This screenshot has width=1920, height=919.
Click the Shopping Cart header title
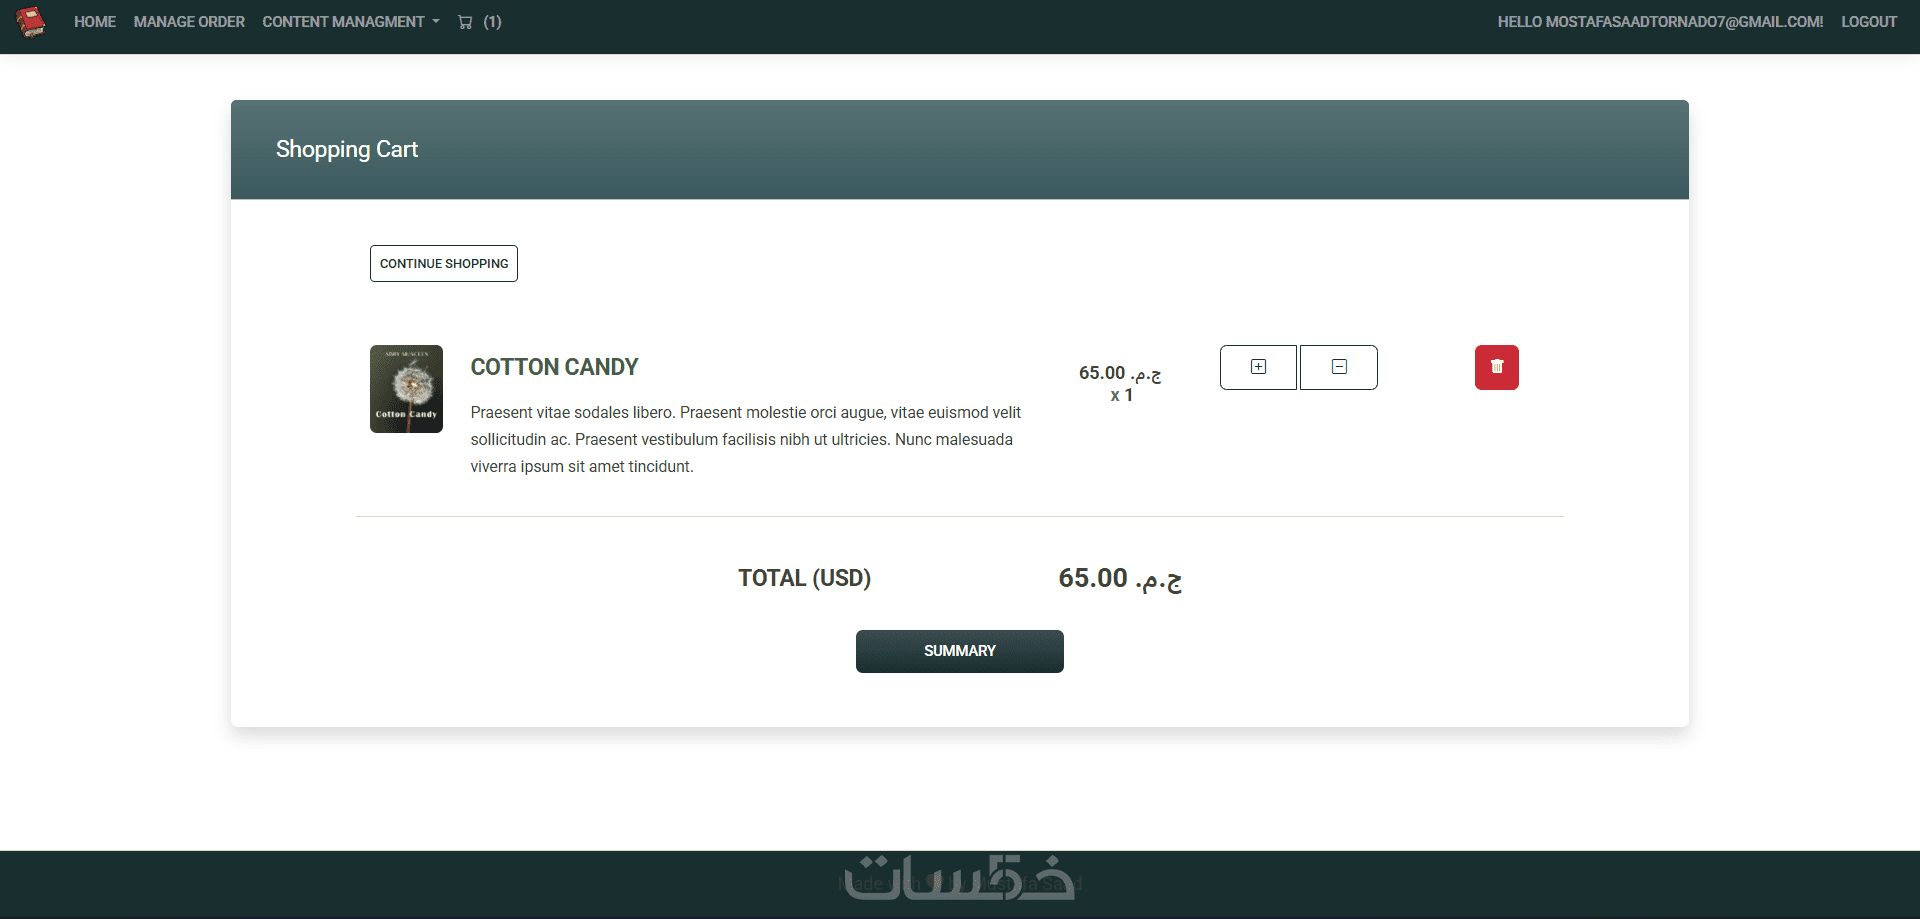[x=347, y=149]
